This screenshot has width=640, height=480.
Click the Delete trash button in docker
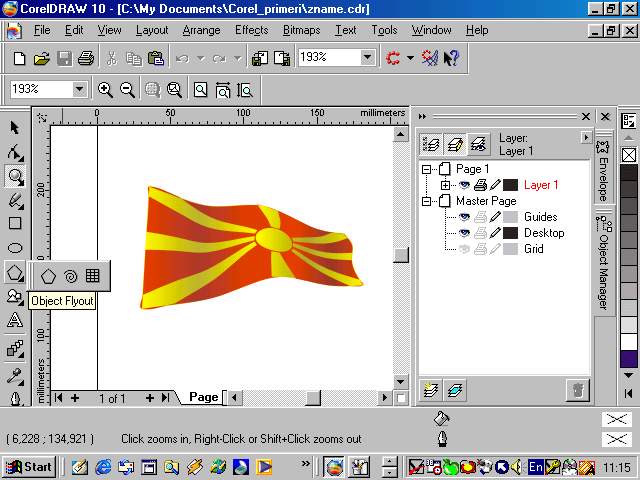pos(578,390)
